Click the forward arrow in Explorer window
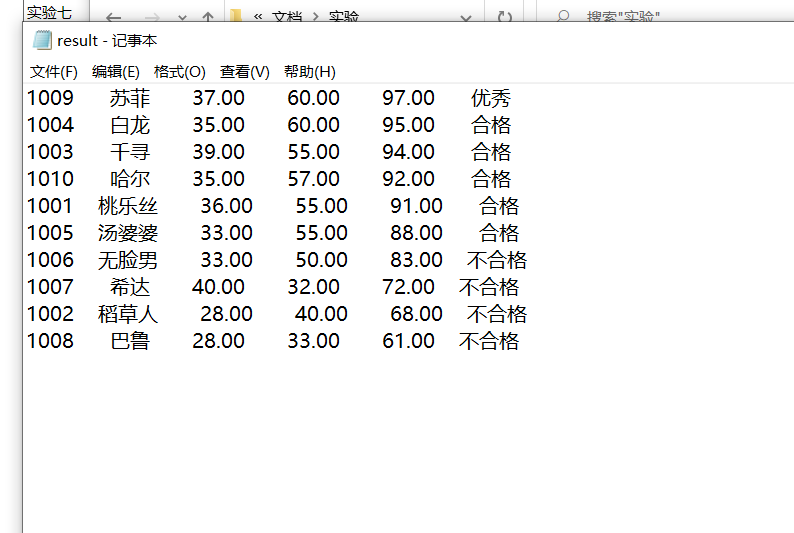This screenshot has width=794, height=533. pyautogui.click(x=152, y=17)
